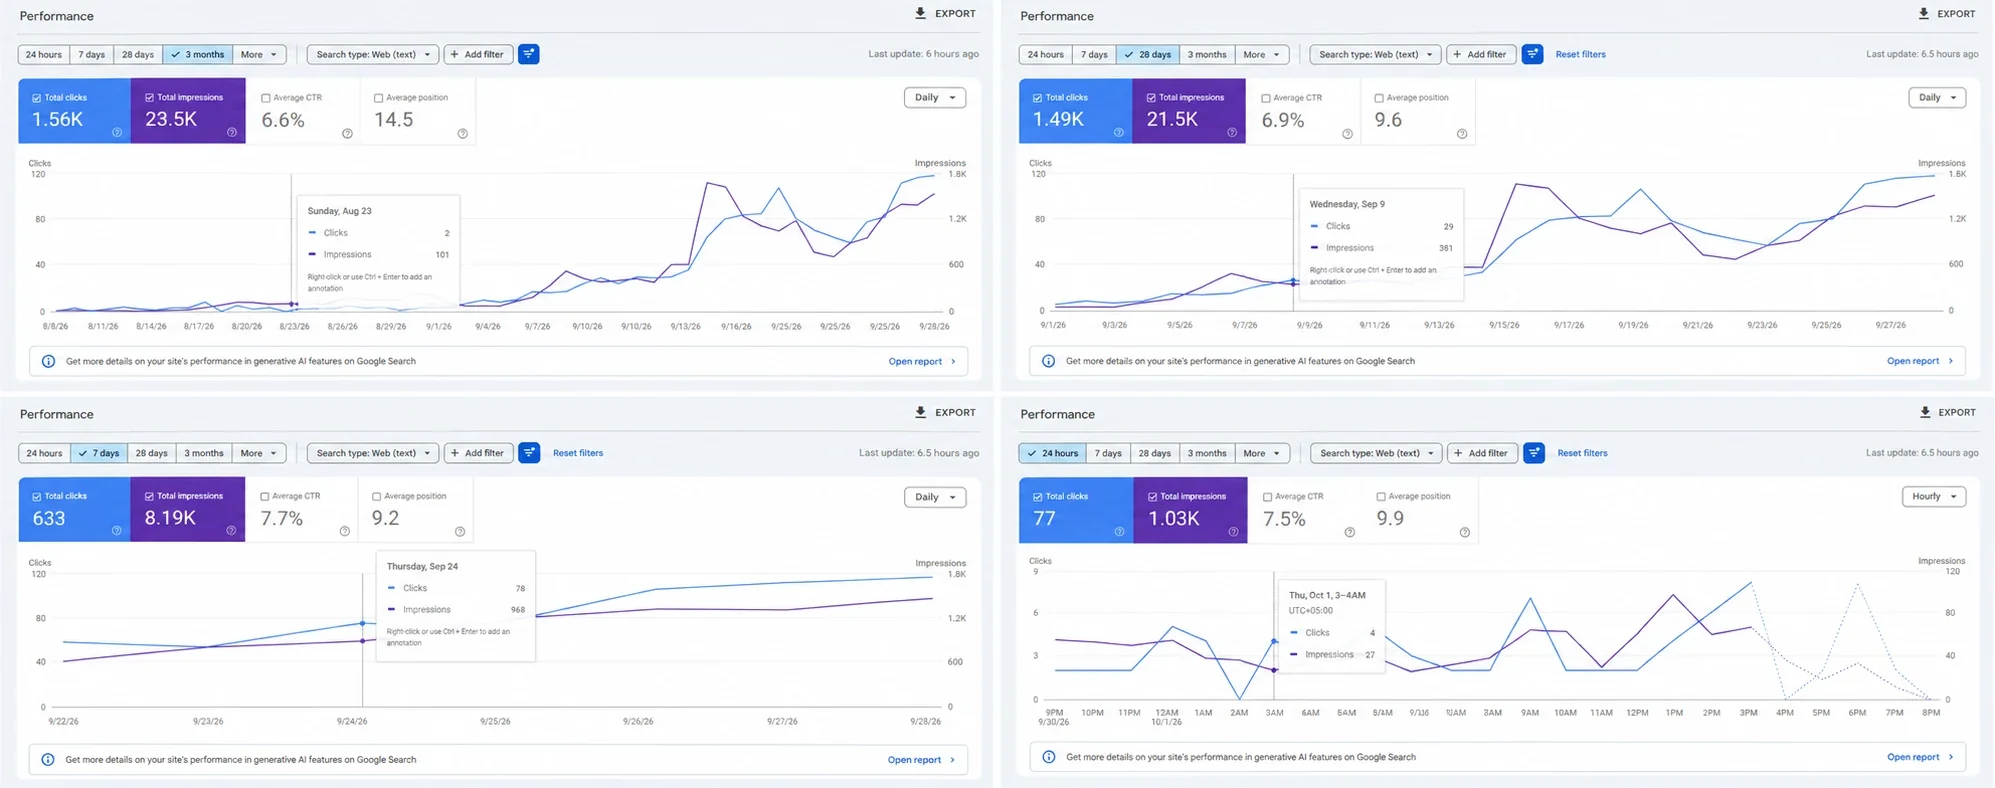The image size is (1995, 788).
Task: Select the 24 hours tab in the 1.56K clicks panel
Action: coord(44,55)
